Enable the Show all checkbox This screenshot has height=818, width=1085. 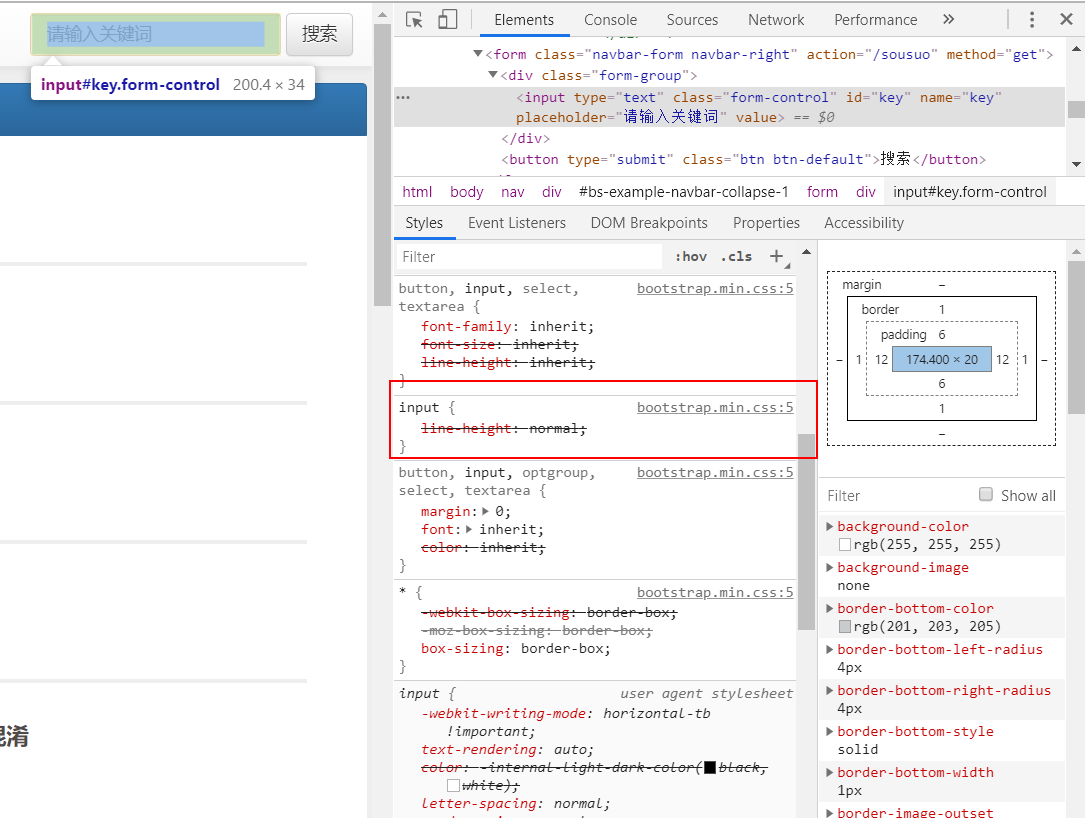[x=985, y=494]
